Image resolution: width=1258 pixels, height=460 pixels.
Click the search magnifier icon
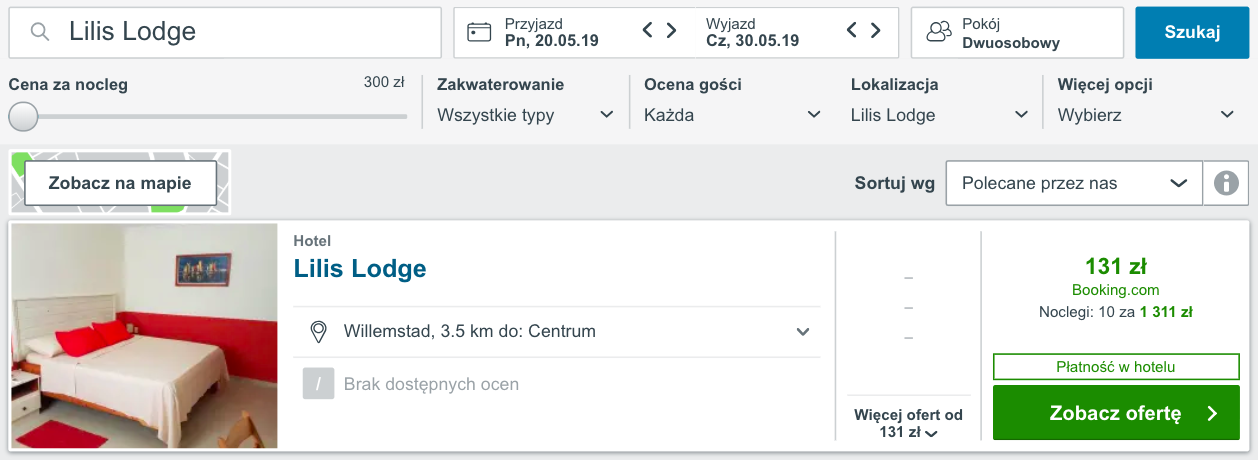(x=40, y=32)
